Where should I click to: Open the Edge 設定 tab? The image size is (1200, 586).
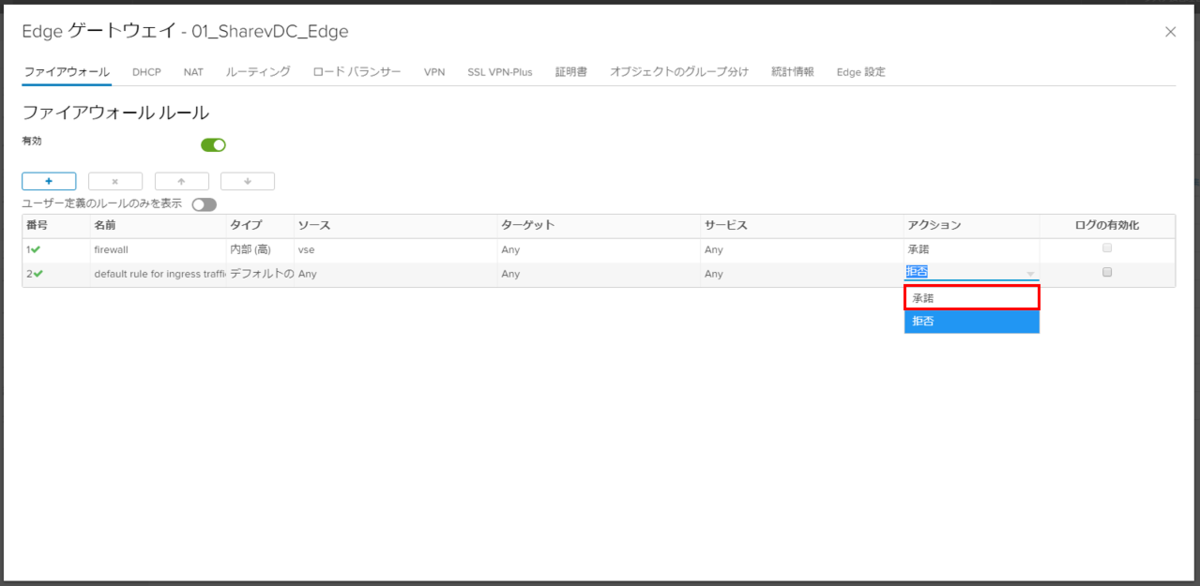[x=860, y=72]
